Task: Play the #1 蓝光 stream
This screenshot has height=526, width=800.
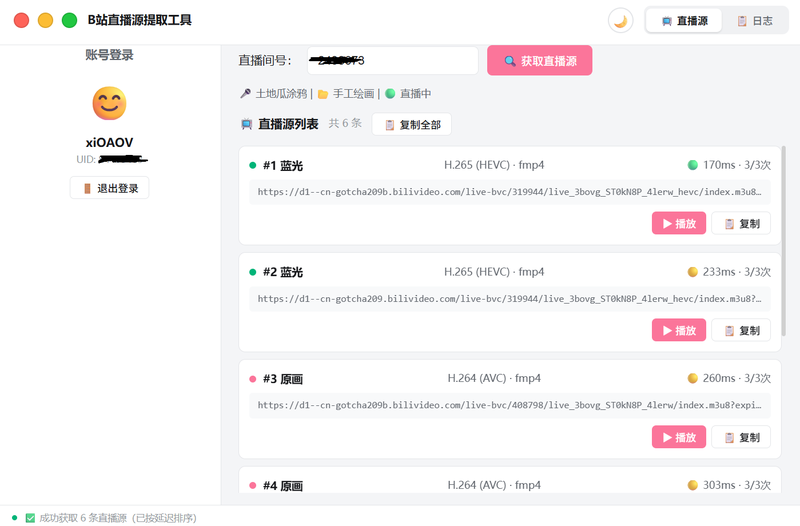Action: (679, 223)
